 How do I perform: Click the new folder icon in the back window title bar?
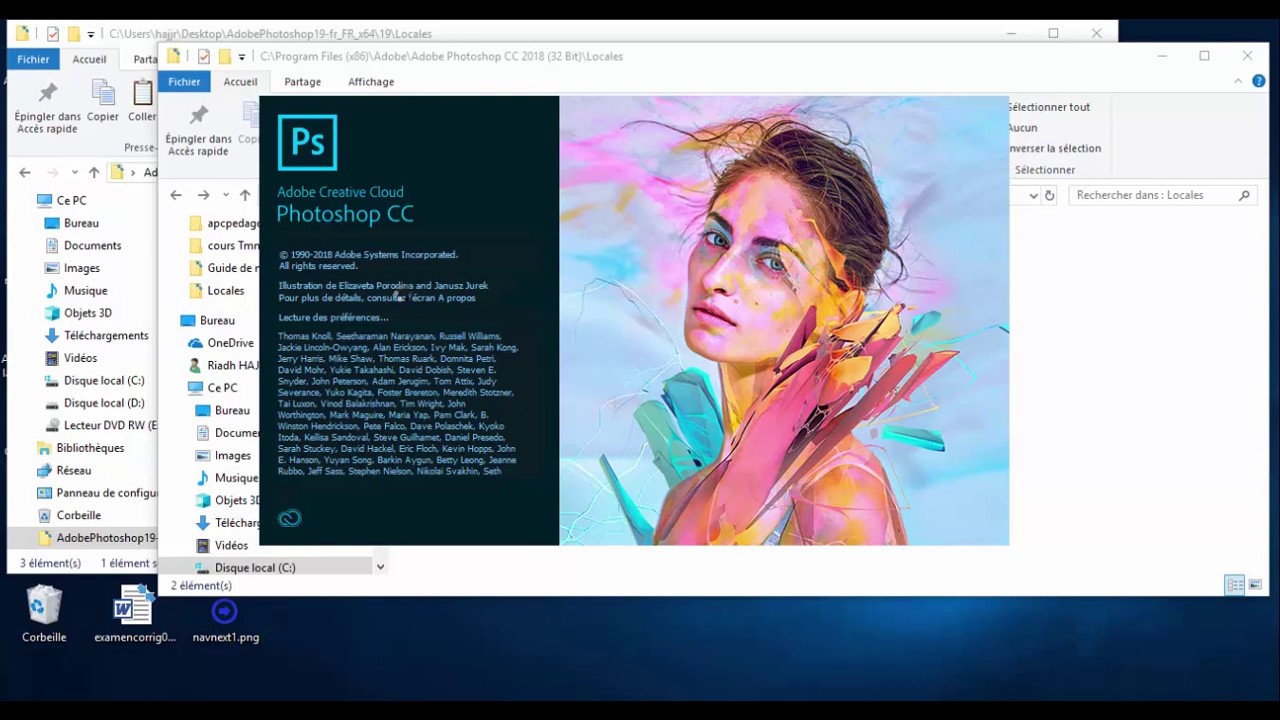pos(72,33)
